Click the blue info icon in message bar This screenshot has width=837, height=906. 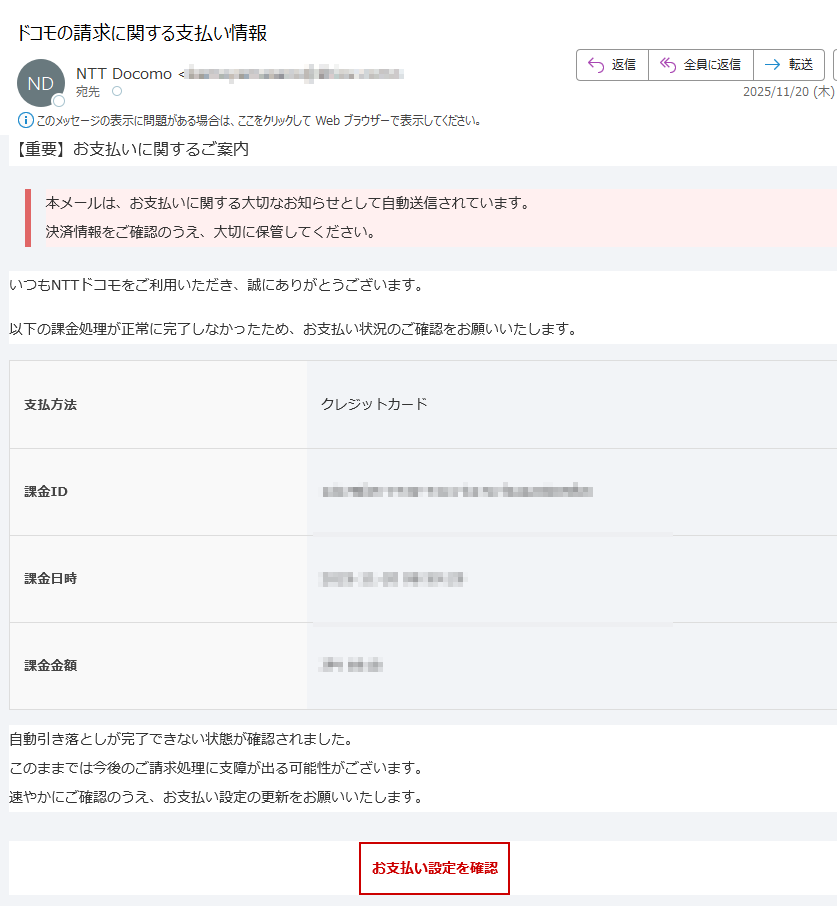tap(26, 121)
